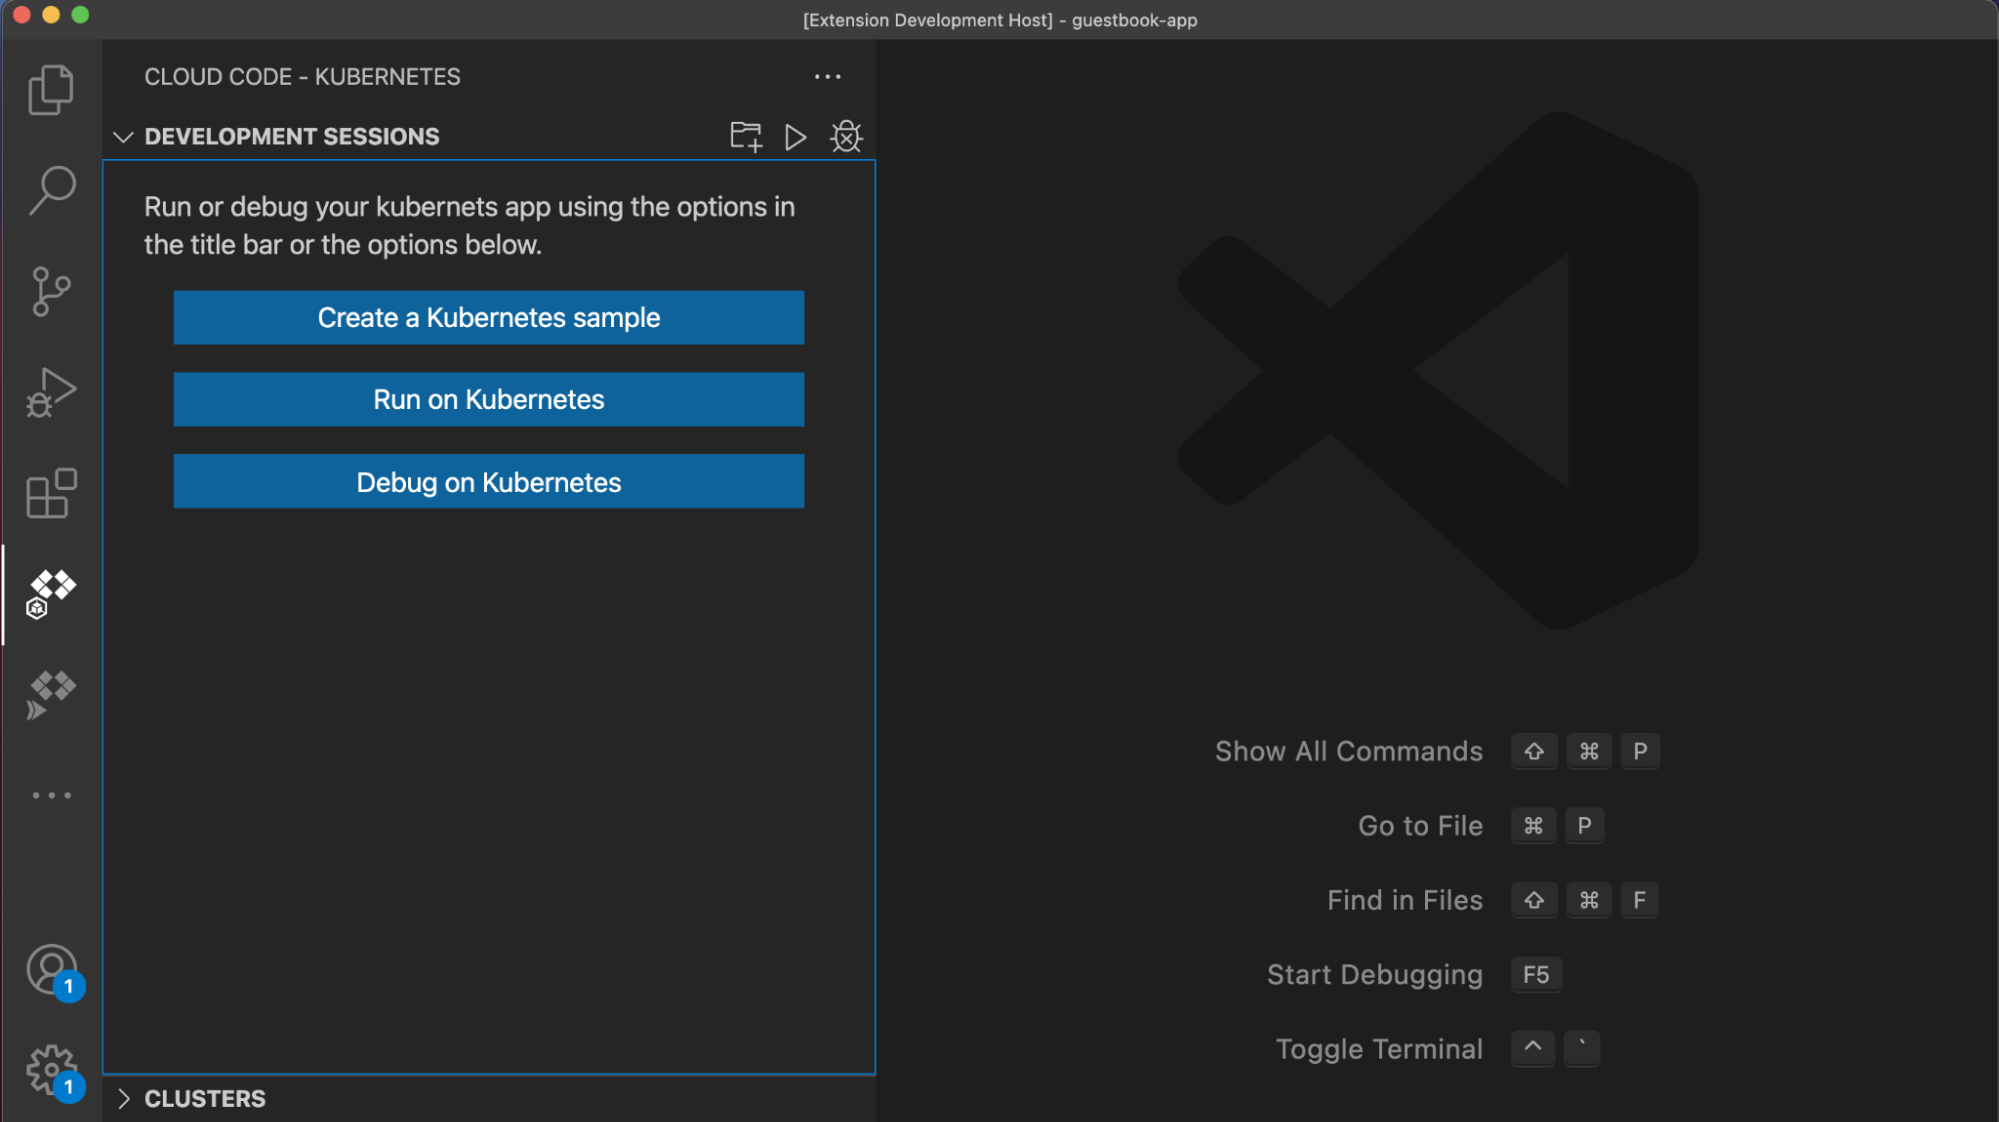
Task: Open the Accounts menu icon
Action: tap(51, 970)
